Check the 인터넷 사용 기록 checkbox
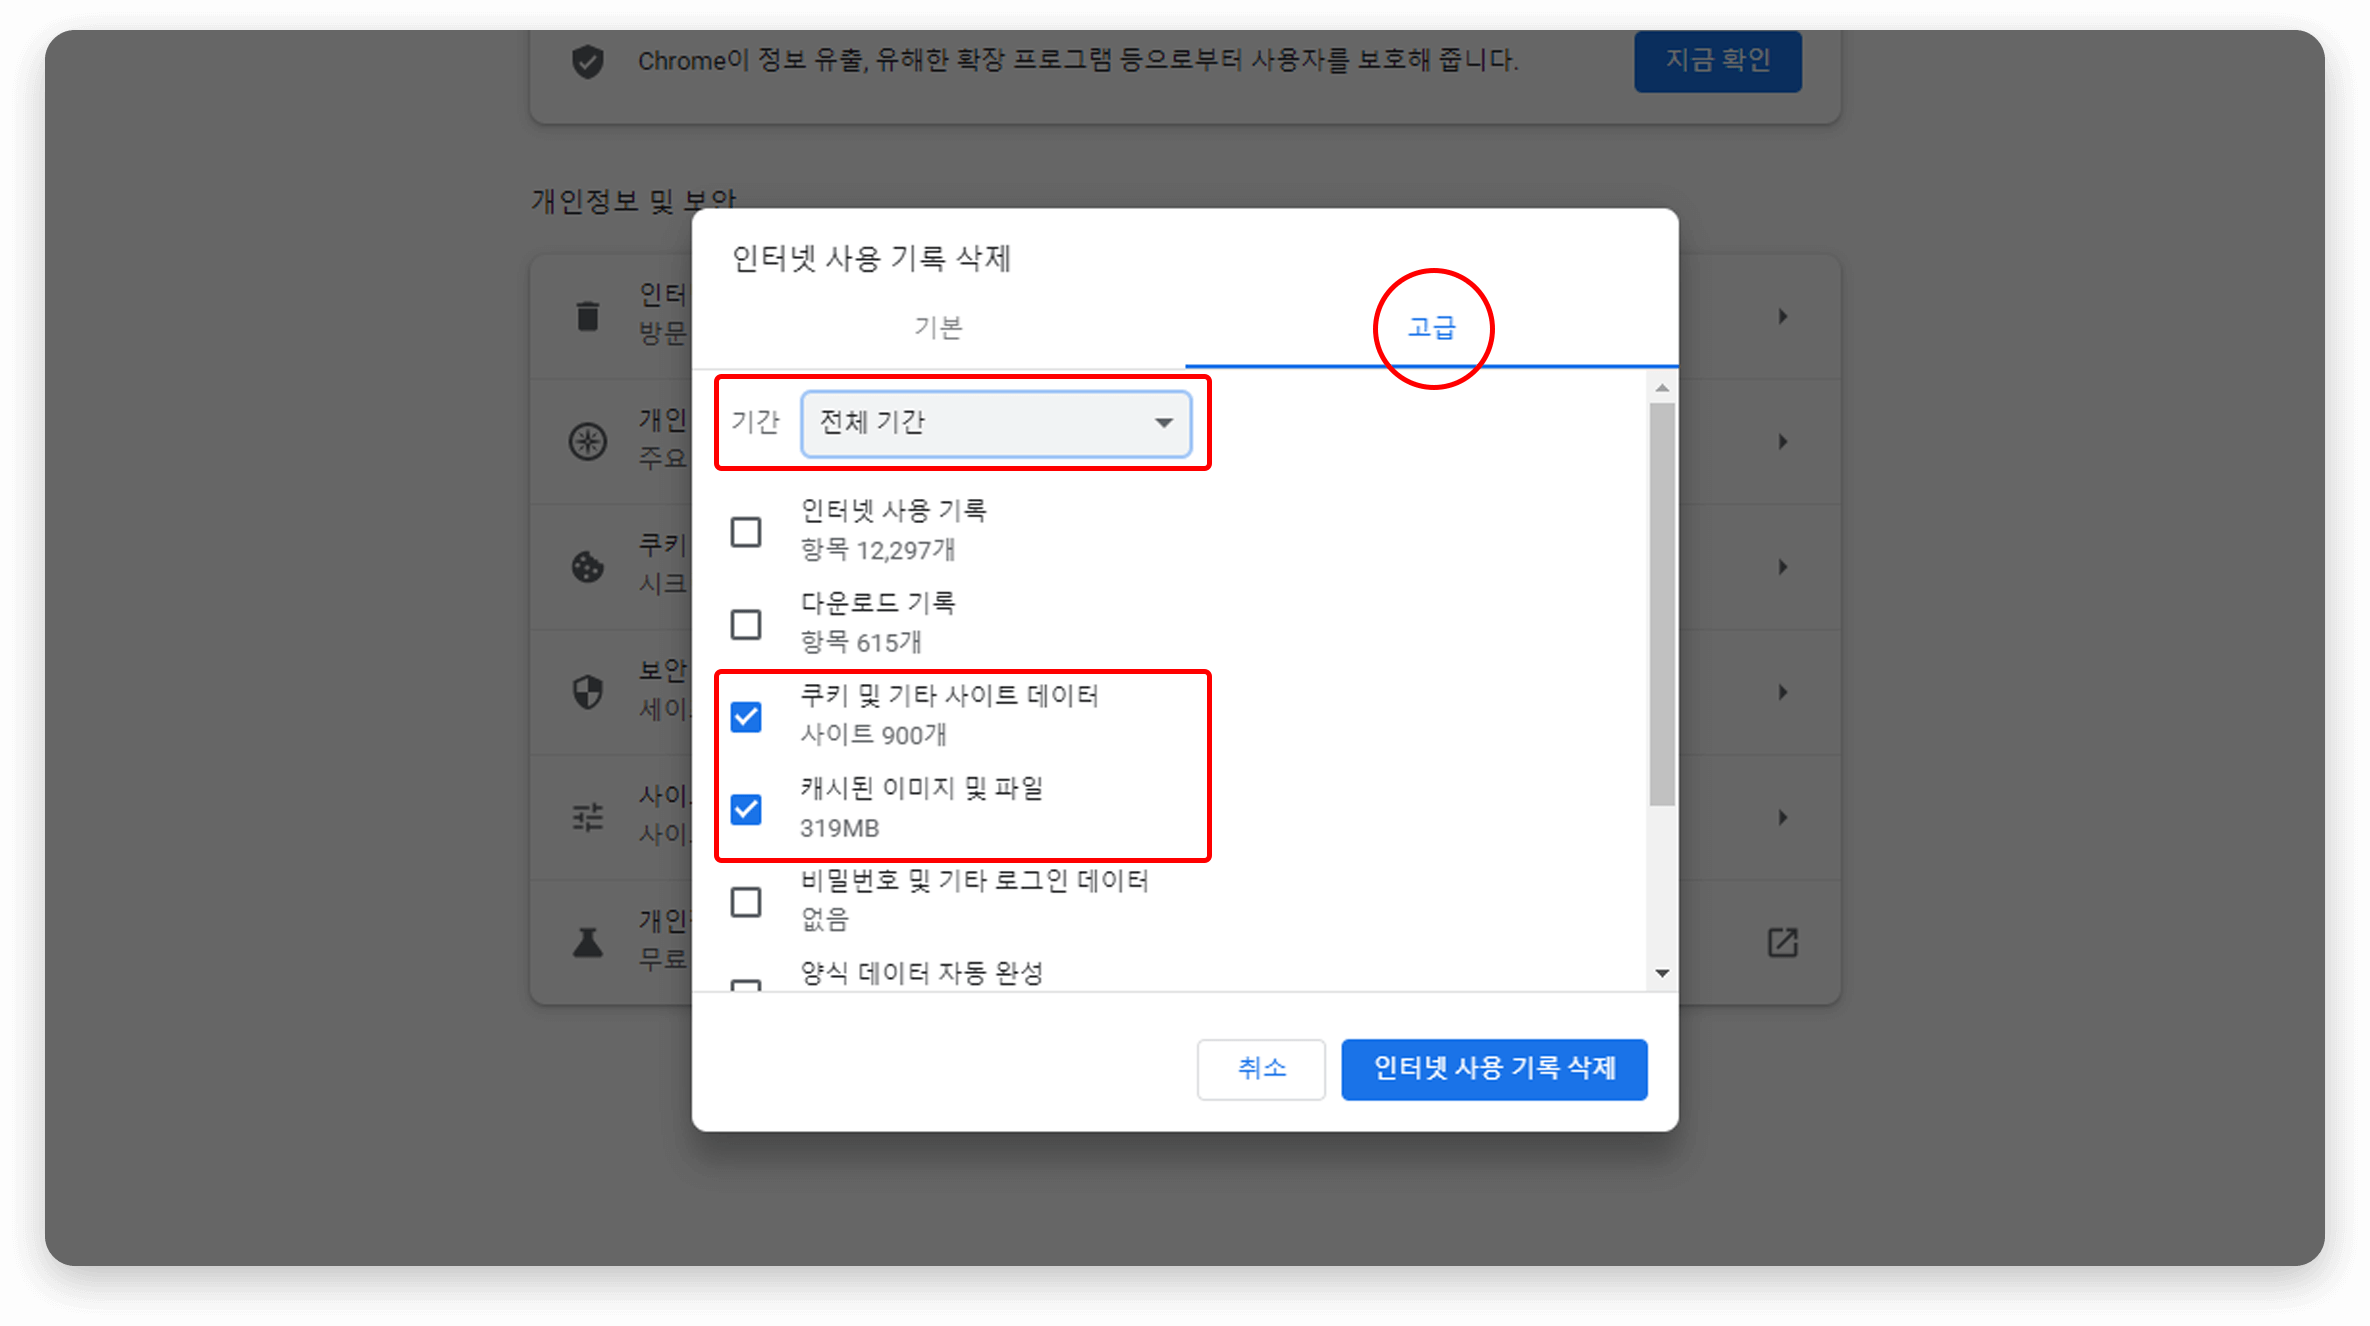Screen dimensions: 2370x1326 (x=746, y=532)
